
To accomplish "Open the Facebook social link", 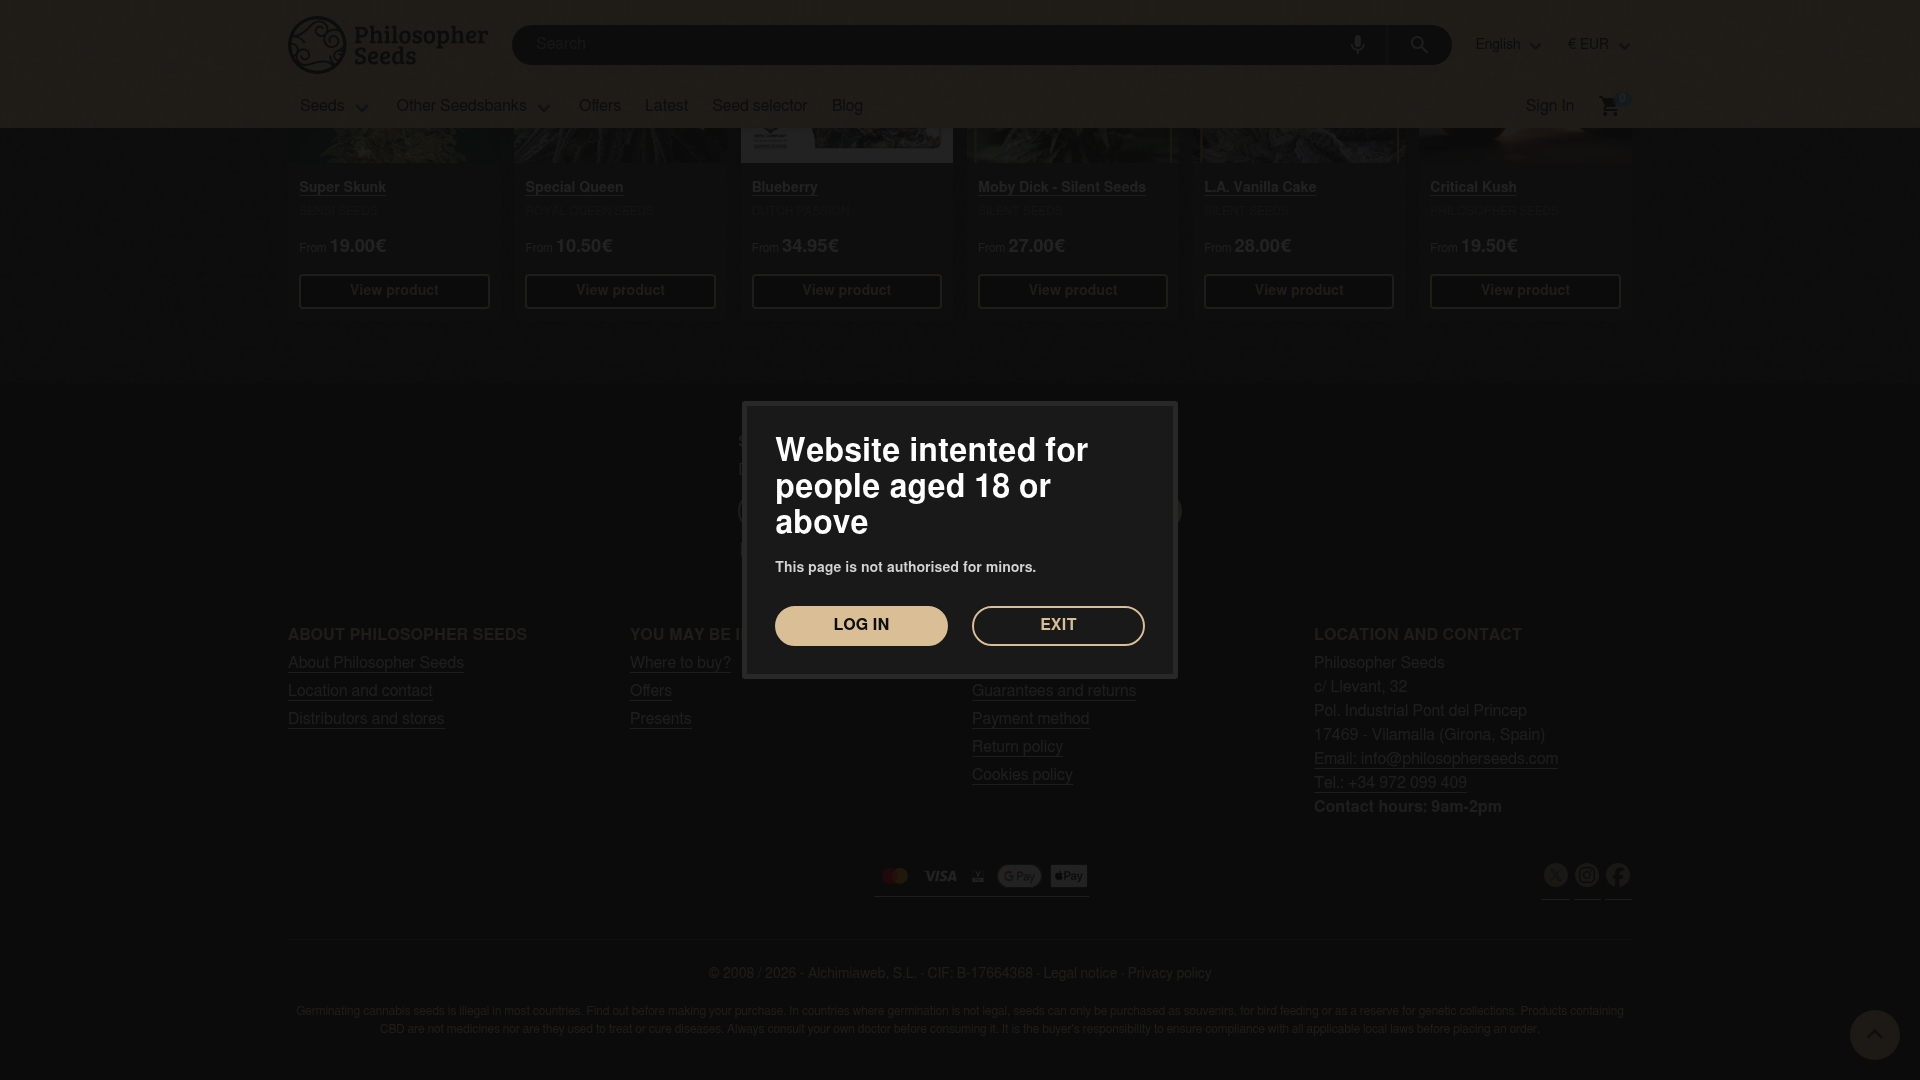I will 1618,876.
